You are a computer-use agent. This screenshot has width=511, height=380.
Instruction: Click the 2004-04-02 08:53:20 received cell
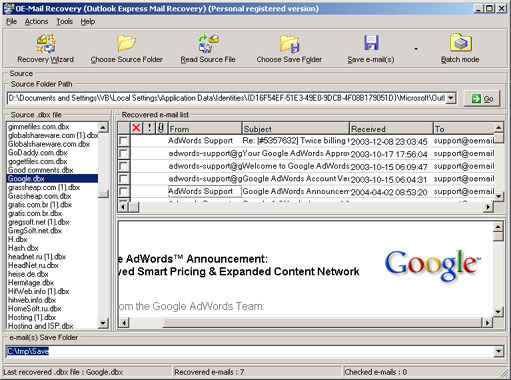click(x=389, y=192)
